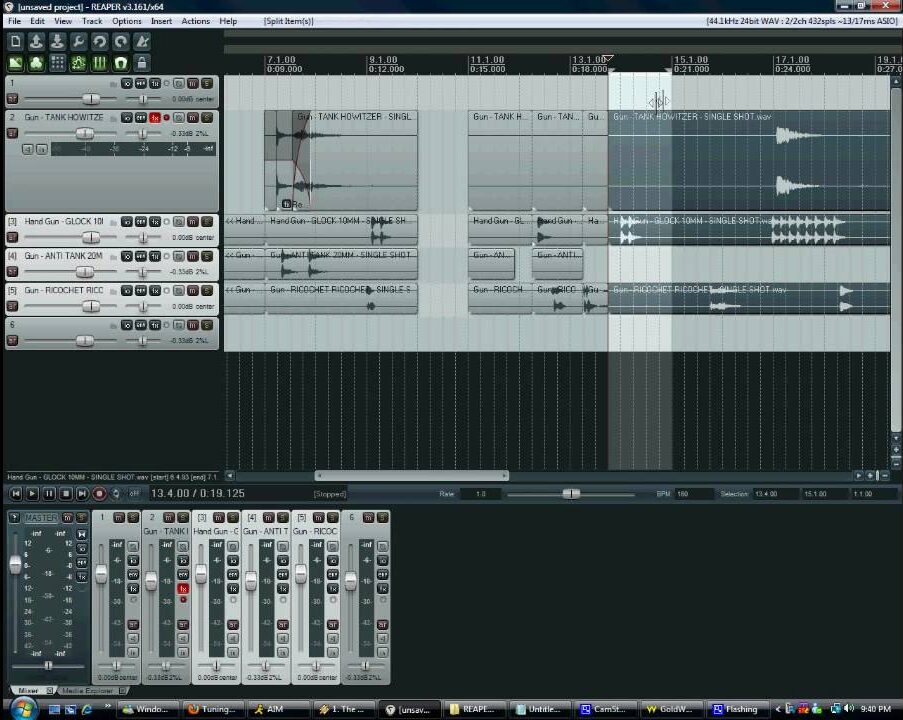903x720 pixels.
Task: Click the padlock locking toolbar icon
Action: [142, 63]
